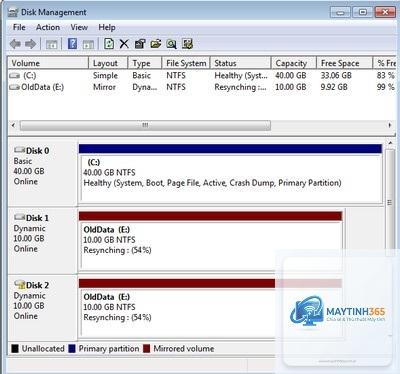400x374 pixels.
Task: Click the 'Healthy (Syst...' status cell
Action: (241, 76)
